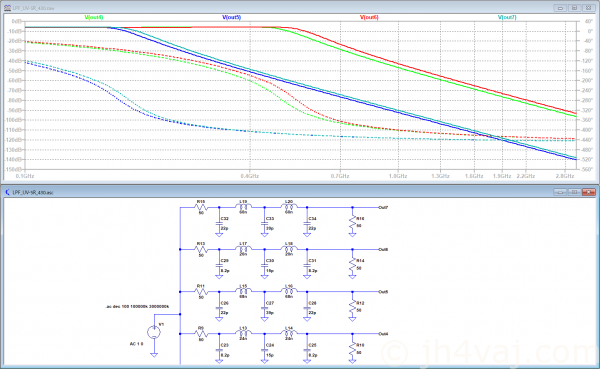Click the .ac dec simulation directive text
This screenshot has width=600, height=369.
(137, 307)
